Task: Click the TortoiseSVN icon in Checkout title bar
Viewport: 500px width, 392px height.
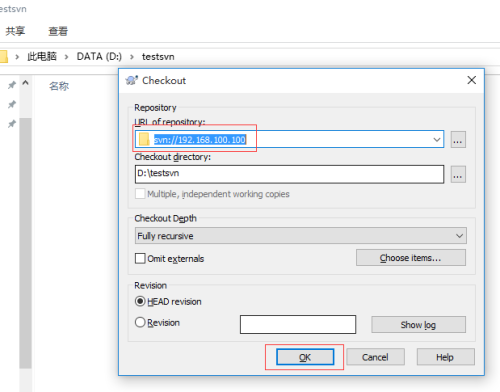Action: (131, 80)
